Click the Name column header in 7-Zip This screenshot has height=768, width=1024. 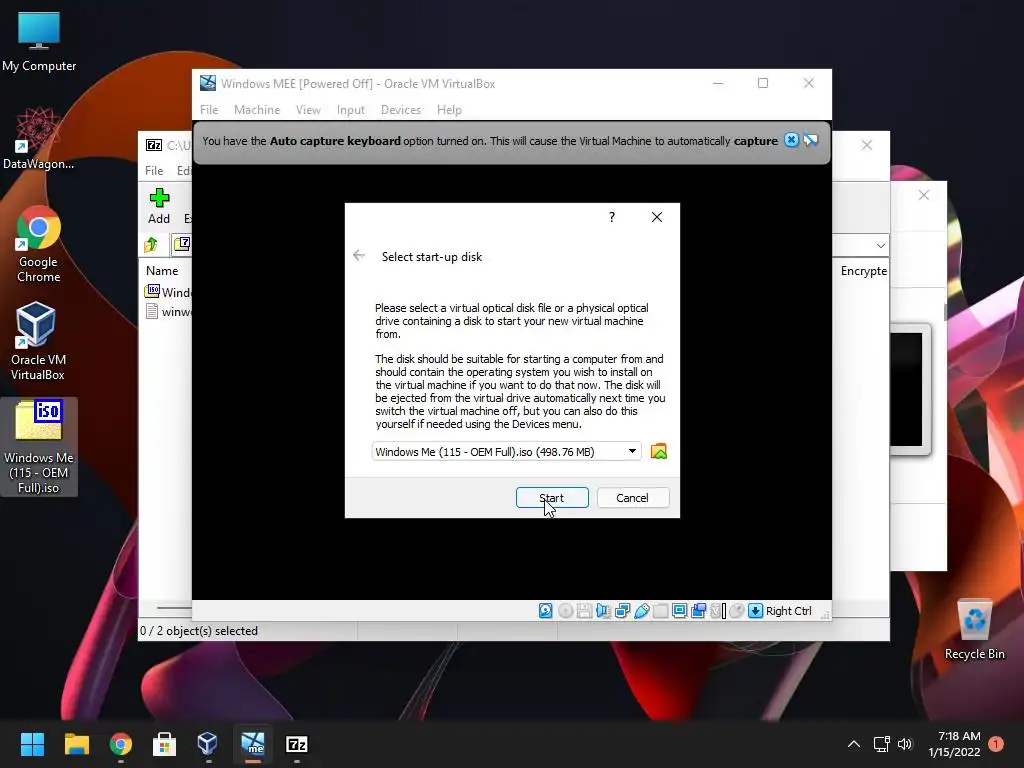[x=162, y=270]
